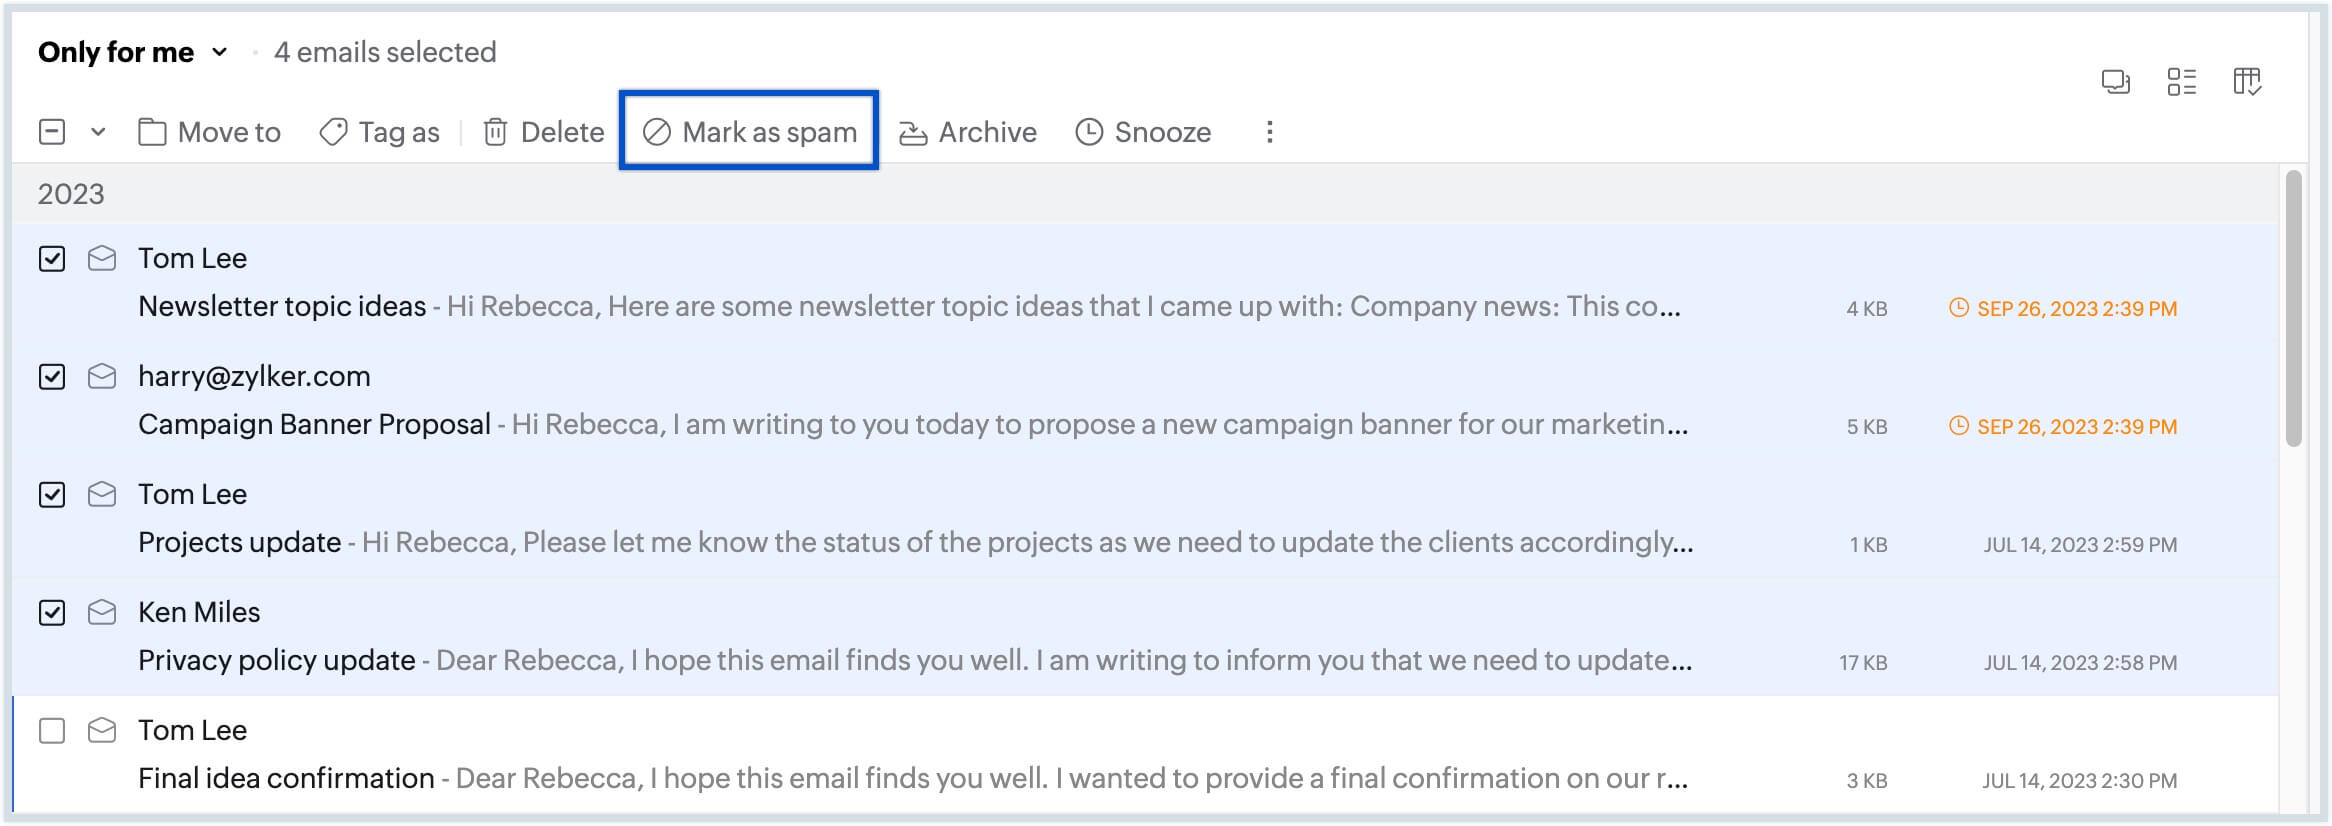Click the Mark as spam icon
Screen dimensions: 2332x826
656,132
